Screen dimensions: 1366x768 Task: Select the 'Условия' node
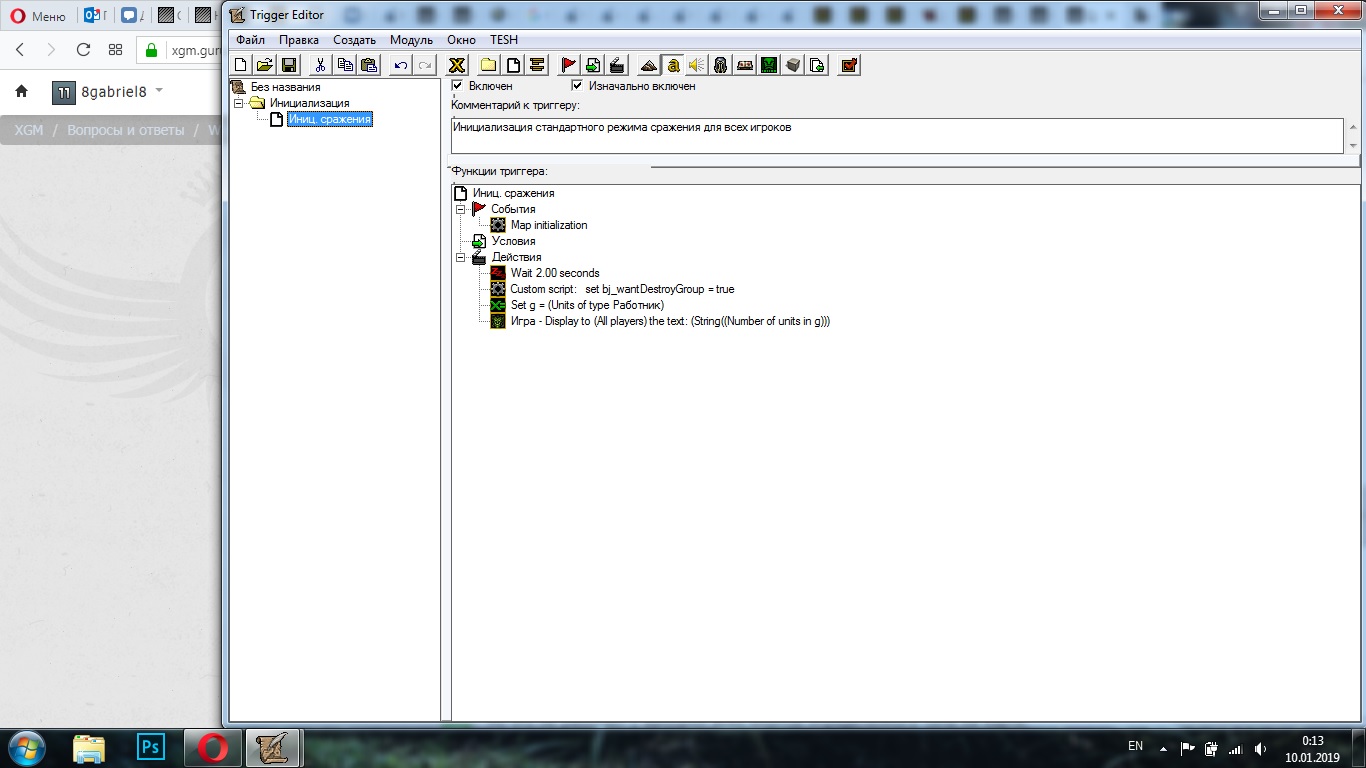click(513, 241)
